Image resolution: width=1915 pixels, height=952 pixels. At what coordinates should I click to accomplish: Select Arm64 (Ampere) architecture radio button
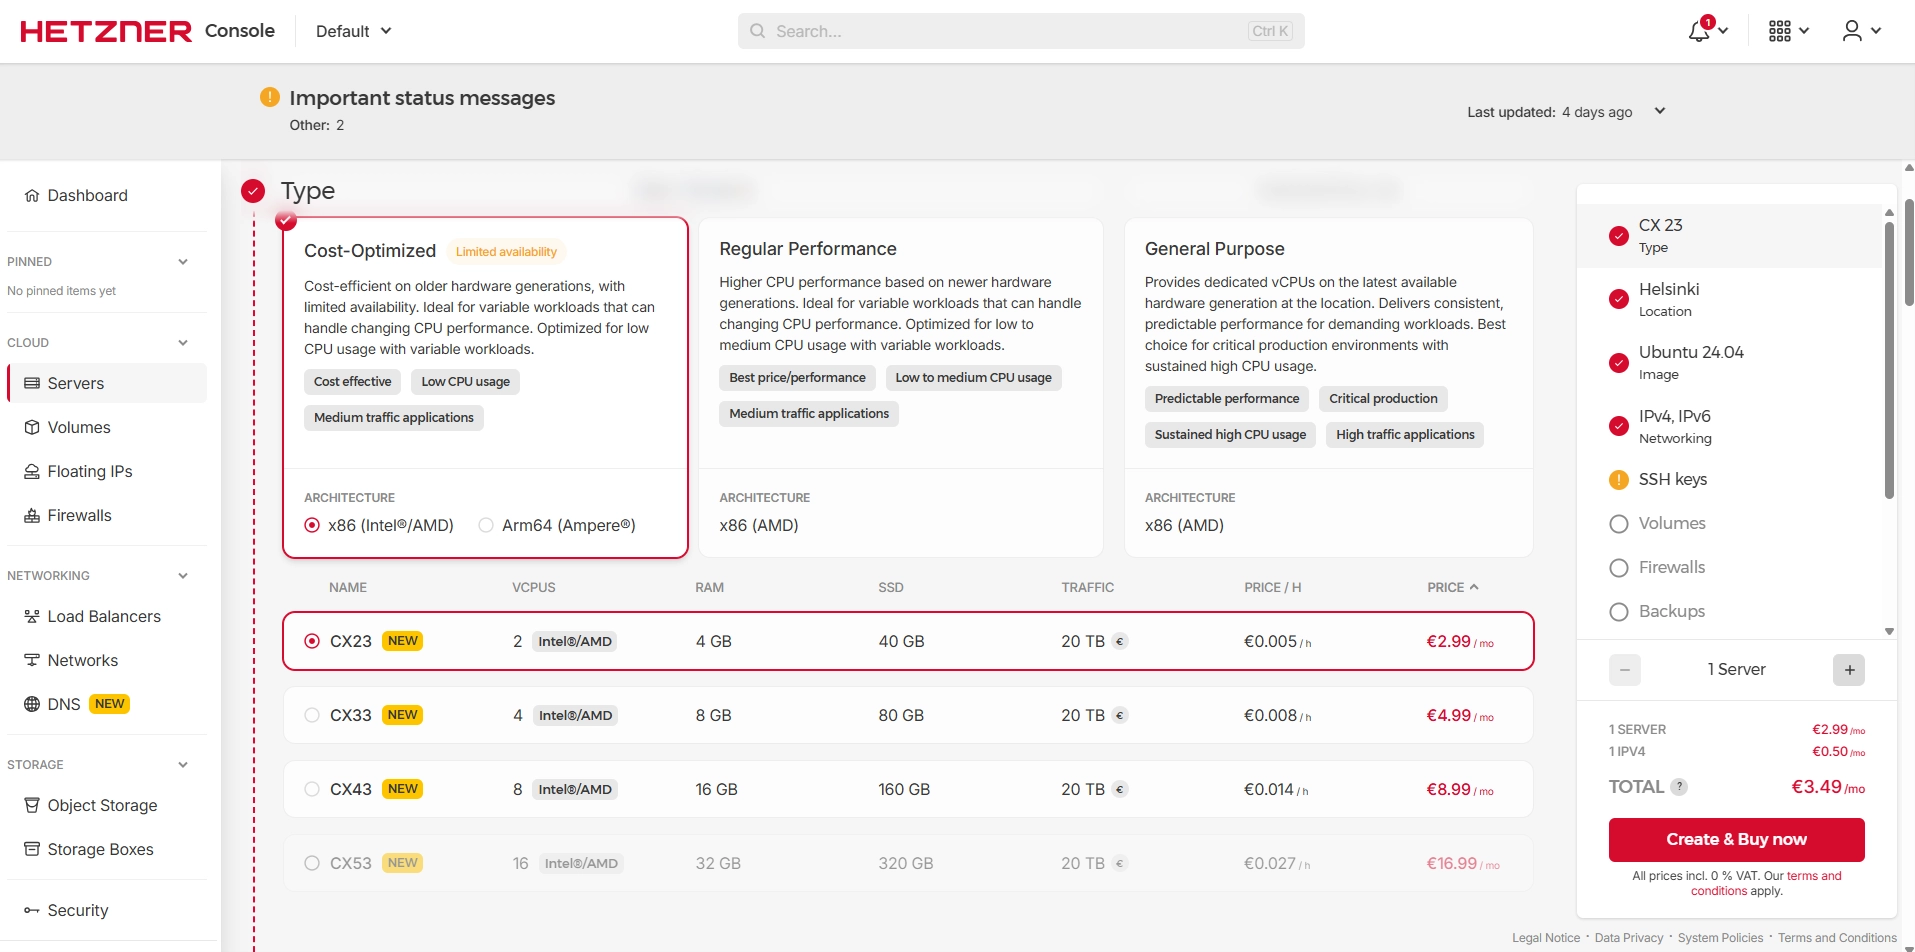click(486, 525)
